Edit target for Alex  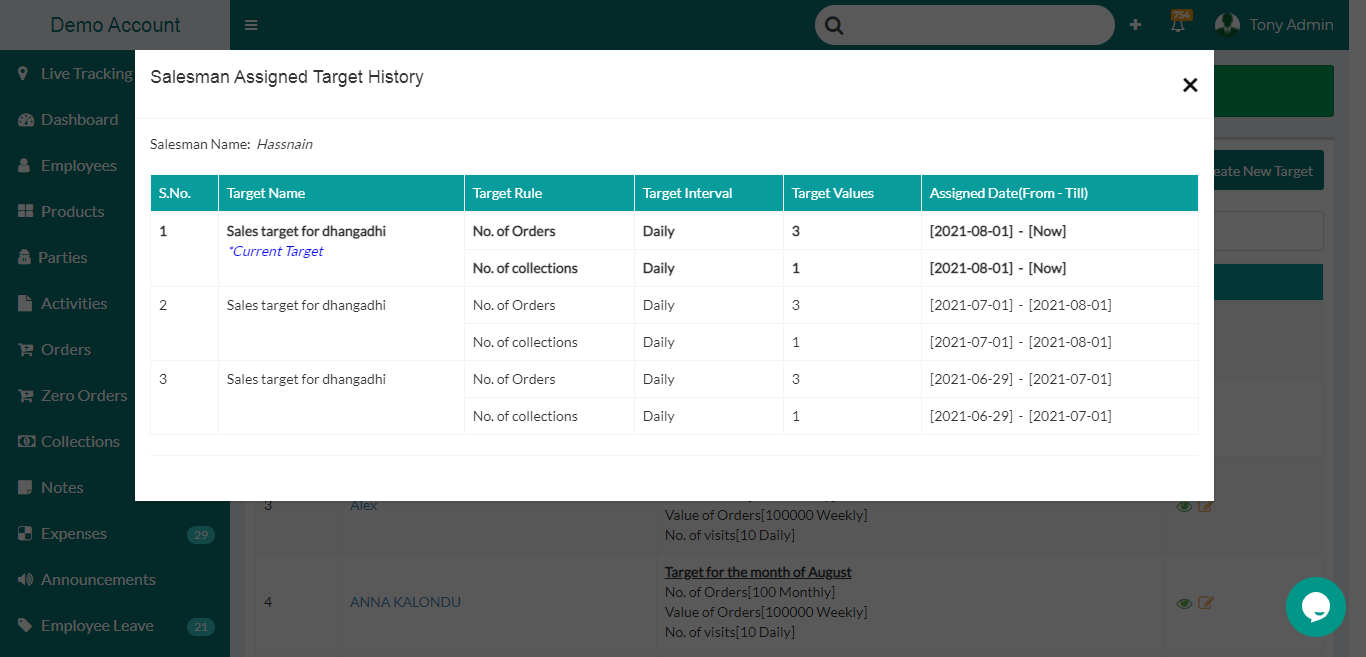(x=1206, y=506)
